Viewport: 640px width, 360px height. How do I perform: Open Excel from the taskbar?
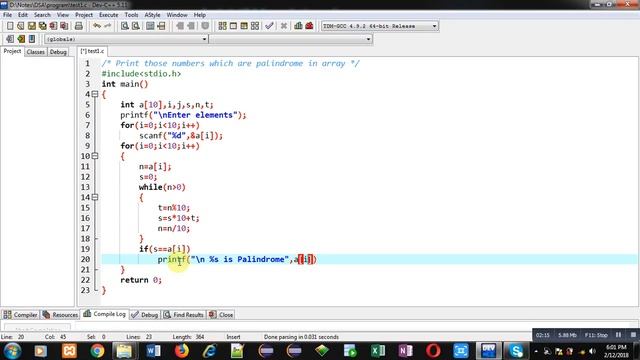(x=378, y=351)
